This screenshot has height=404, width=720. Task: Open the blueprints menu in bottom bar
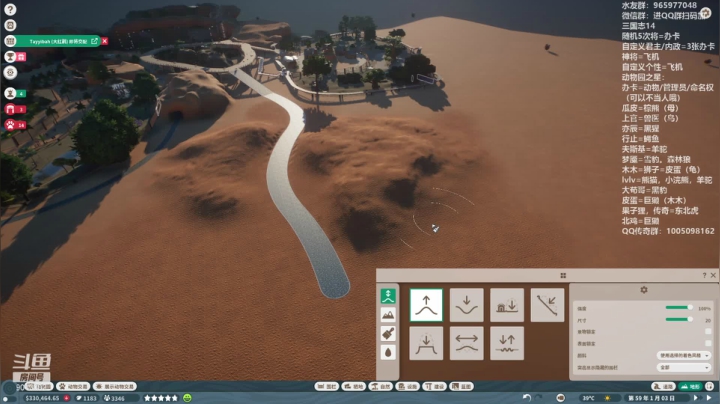click(461, 387)
